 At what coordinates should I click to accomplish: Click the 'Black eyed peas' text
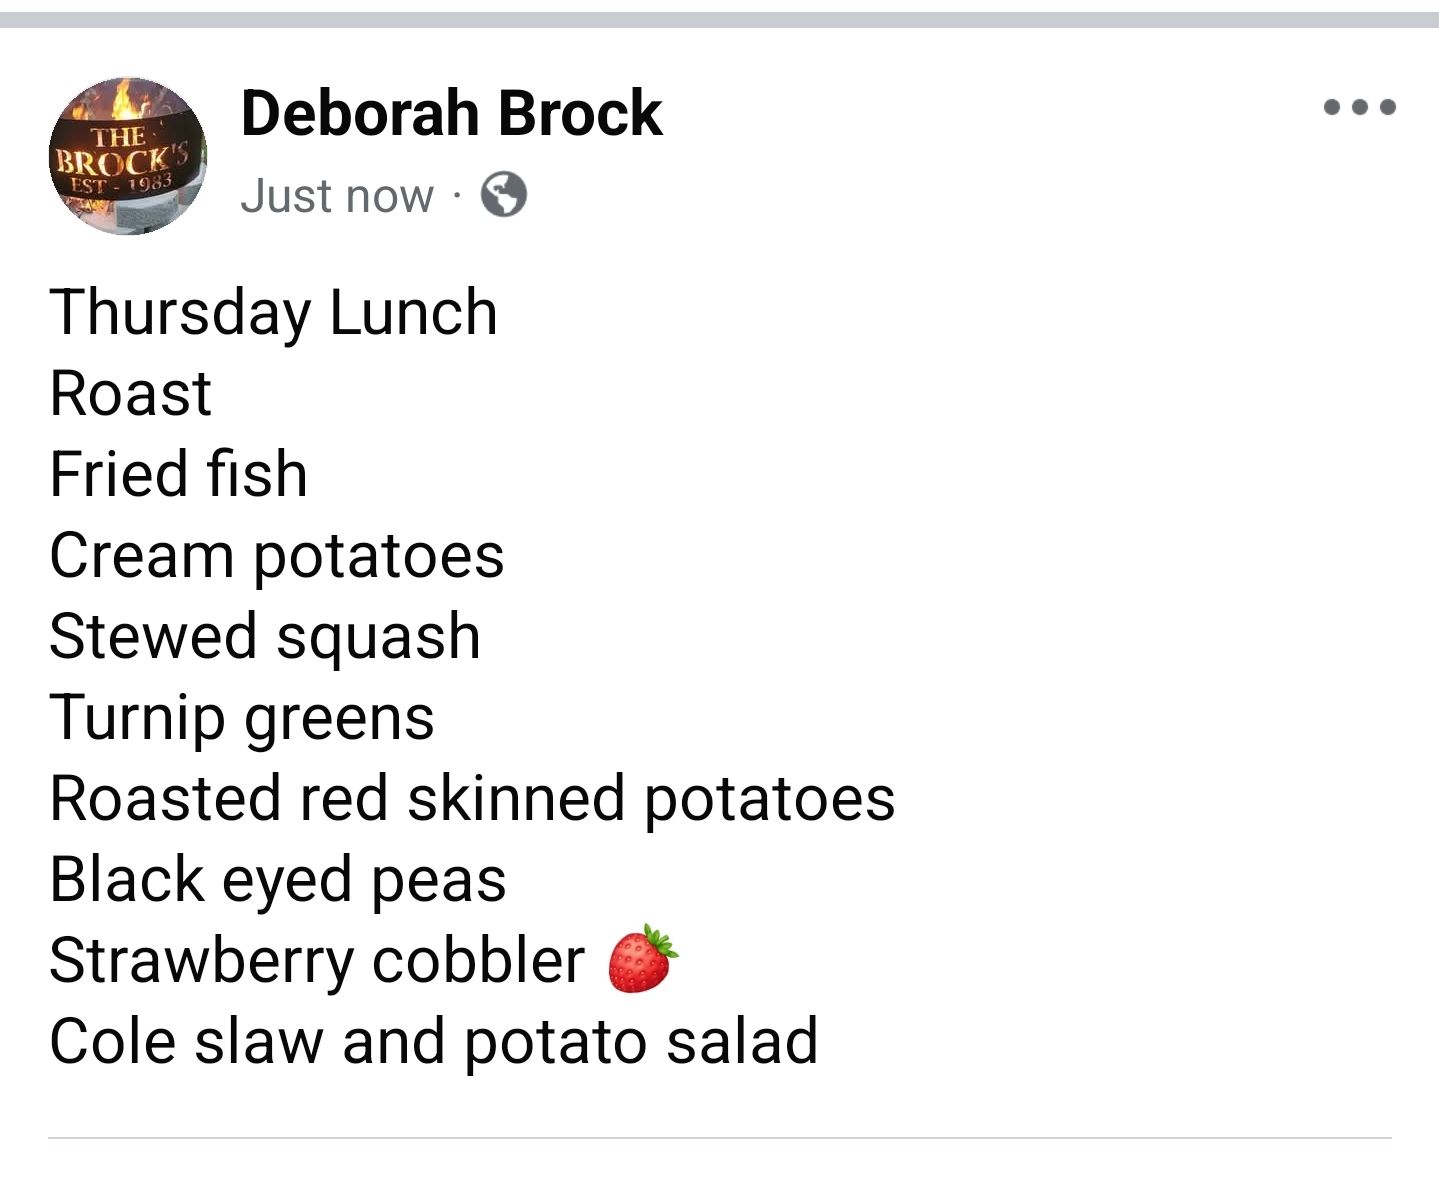(279, 879)
